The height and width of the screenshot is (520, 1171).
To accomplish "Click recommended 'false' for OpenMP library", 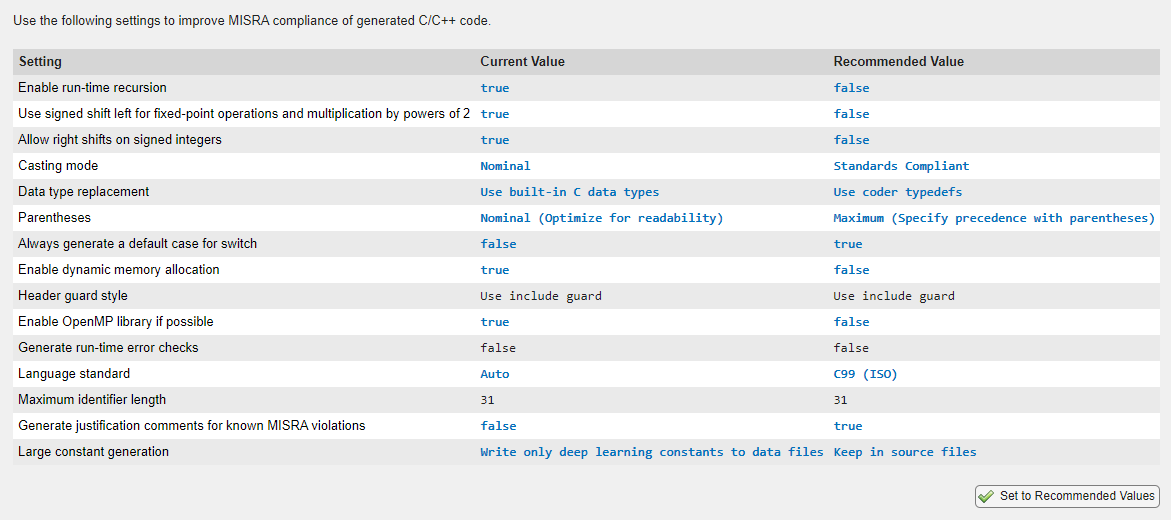I will [x=851, y=322].
